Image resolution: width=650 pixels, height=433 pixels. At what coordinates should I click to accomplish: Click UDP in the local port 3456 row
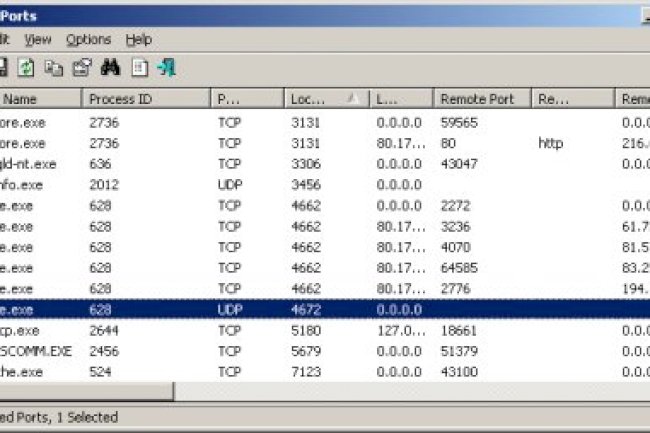(x=230, y=185)
